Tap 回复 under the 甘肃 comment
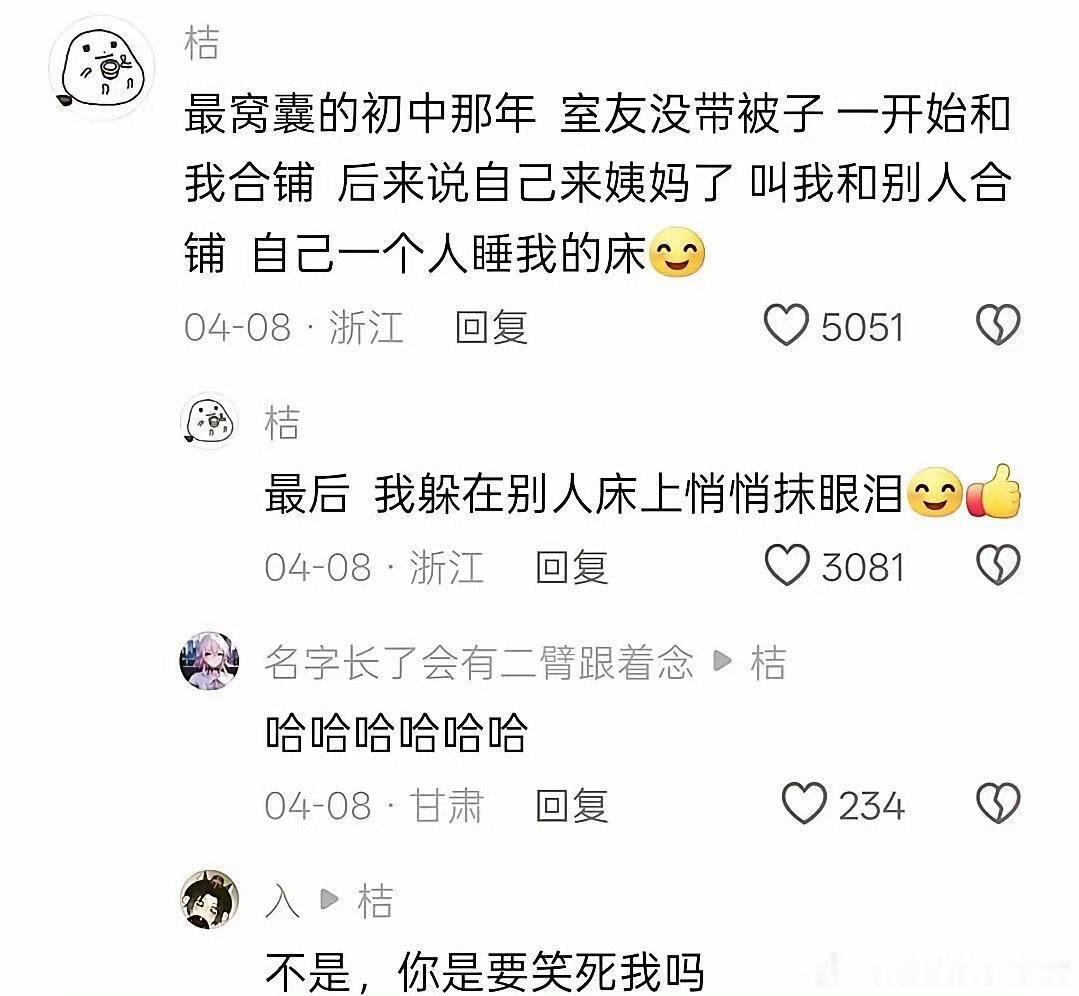 click(x=572, y=805)
